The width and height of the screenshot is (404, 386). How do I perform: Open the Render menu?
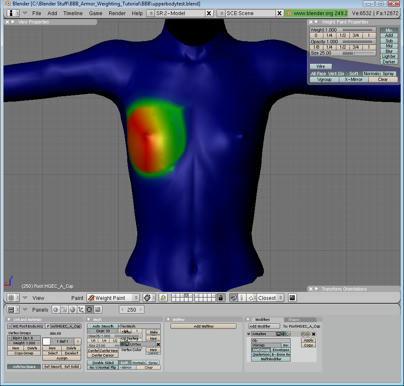click(x=117, y=13)
